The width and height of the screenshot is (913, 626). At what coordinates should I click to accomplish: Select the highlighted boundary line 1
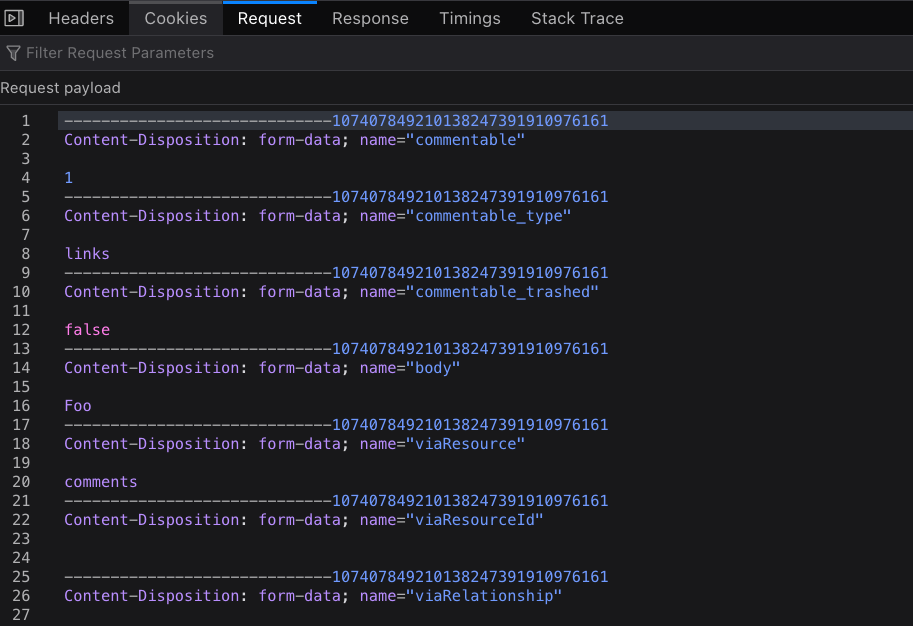pyautogui.click(x=335, y=120)
